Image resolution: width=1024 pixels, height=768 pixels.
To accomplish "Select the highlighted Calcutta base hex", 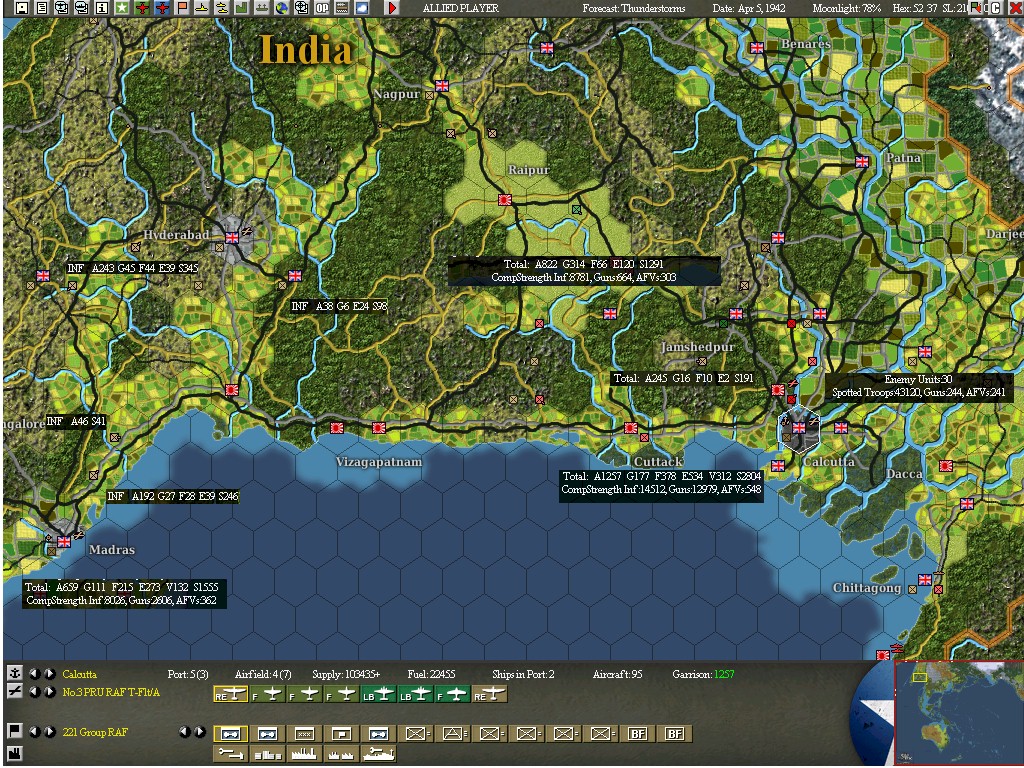I will click(799, 428).
